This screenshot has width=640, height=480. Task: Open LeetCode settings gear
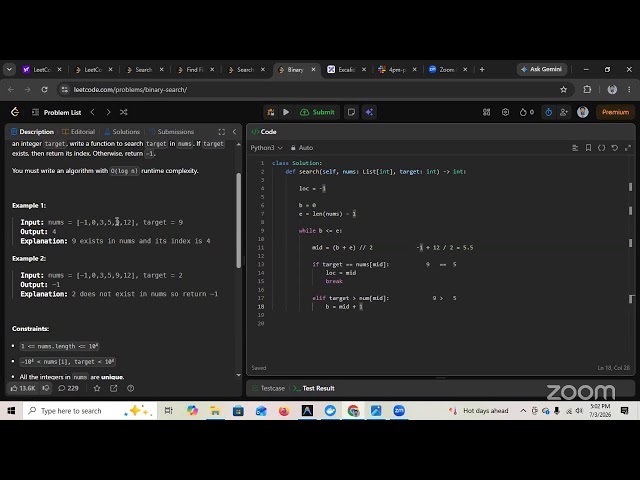coord(505,112)
